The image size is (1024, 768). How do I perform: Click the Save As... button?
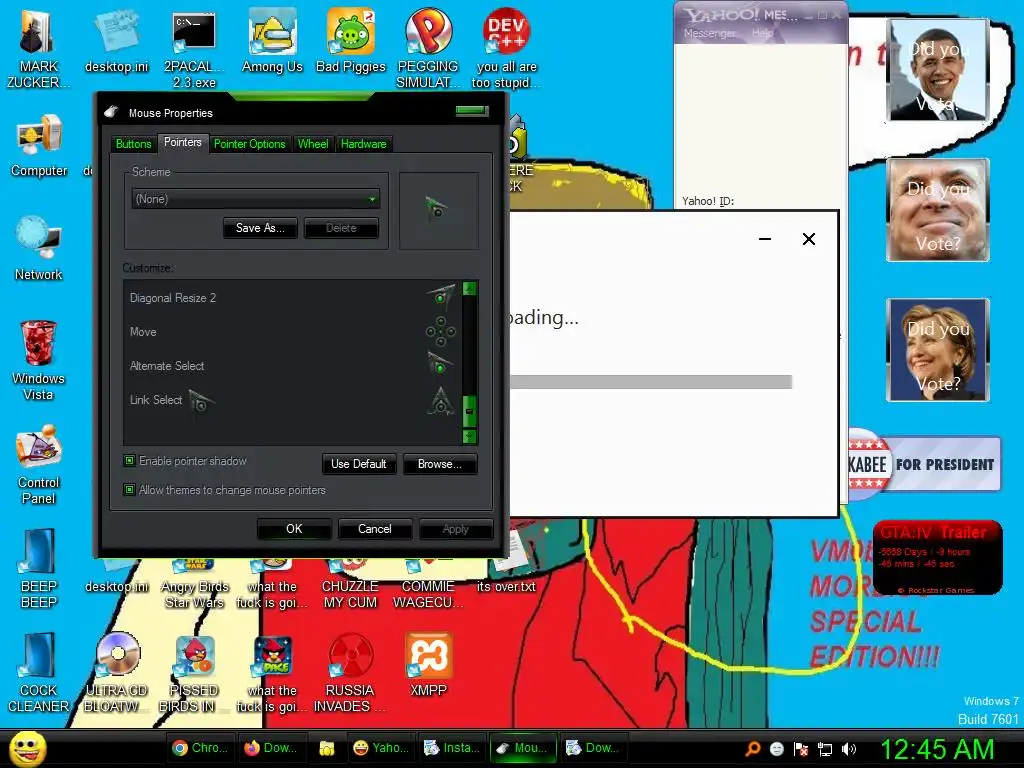tap(260, 228)
